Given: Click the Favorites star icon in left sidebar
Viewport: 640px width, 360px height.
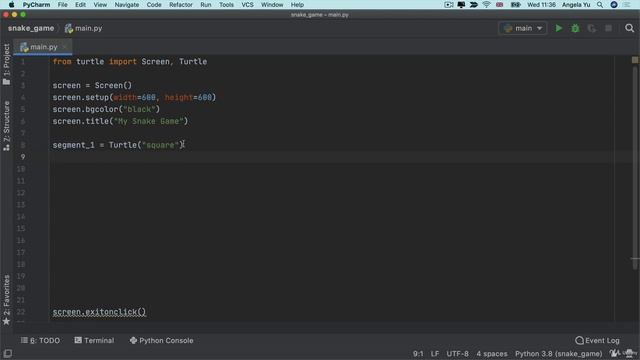Looking at the screenshot, I should point(6,321).
